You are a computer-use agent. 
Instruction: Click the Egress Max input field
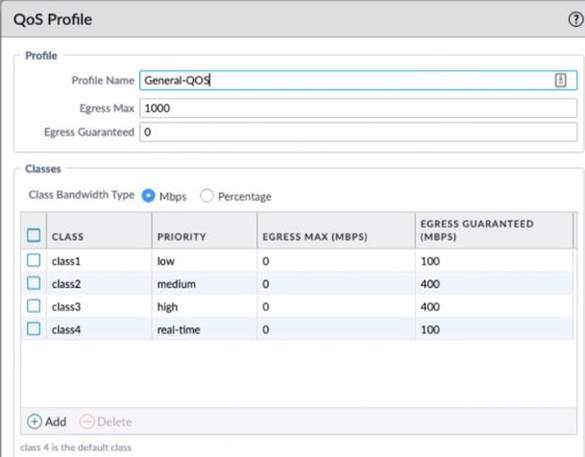(358, 108)
